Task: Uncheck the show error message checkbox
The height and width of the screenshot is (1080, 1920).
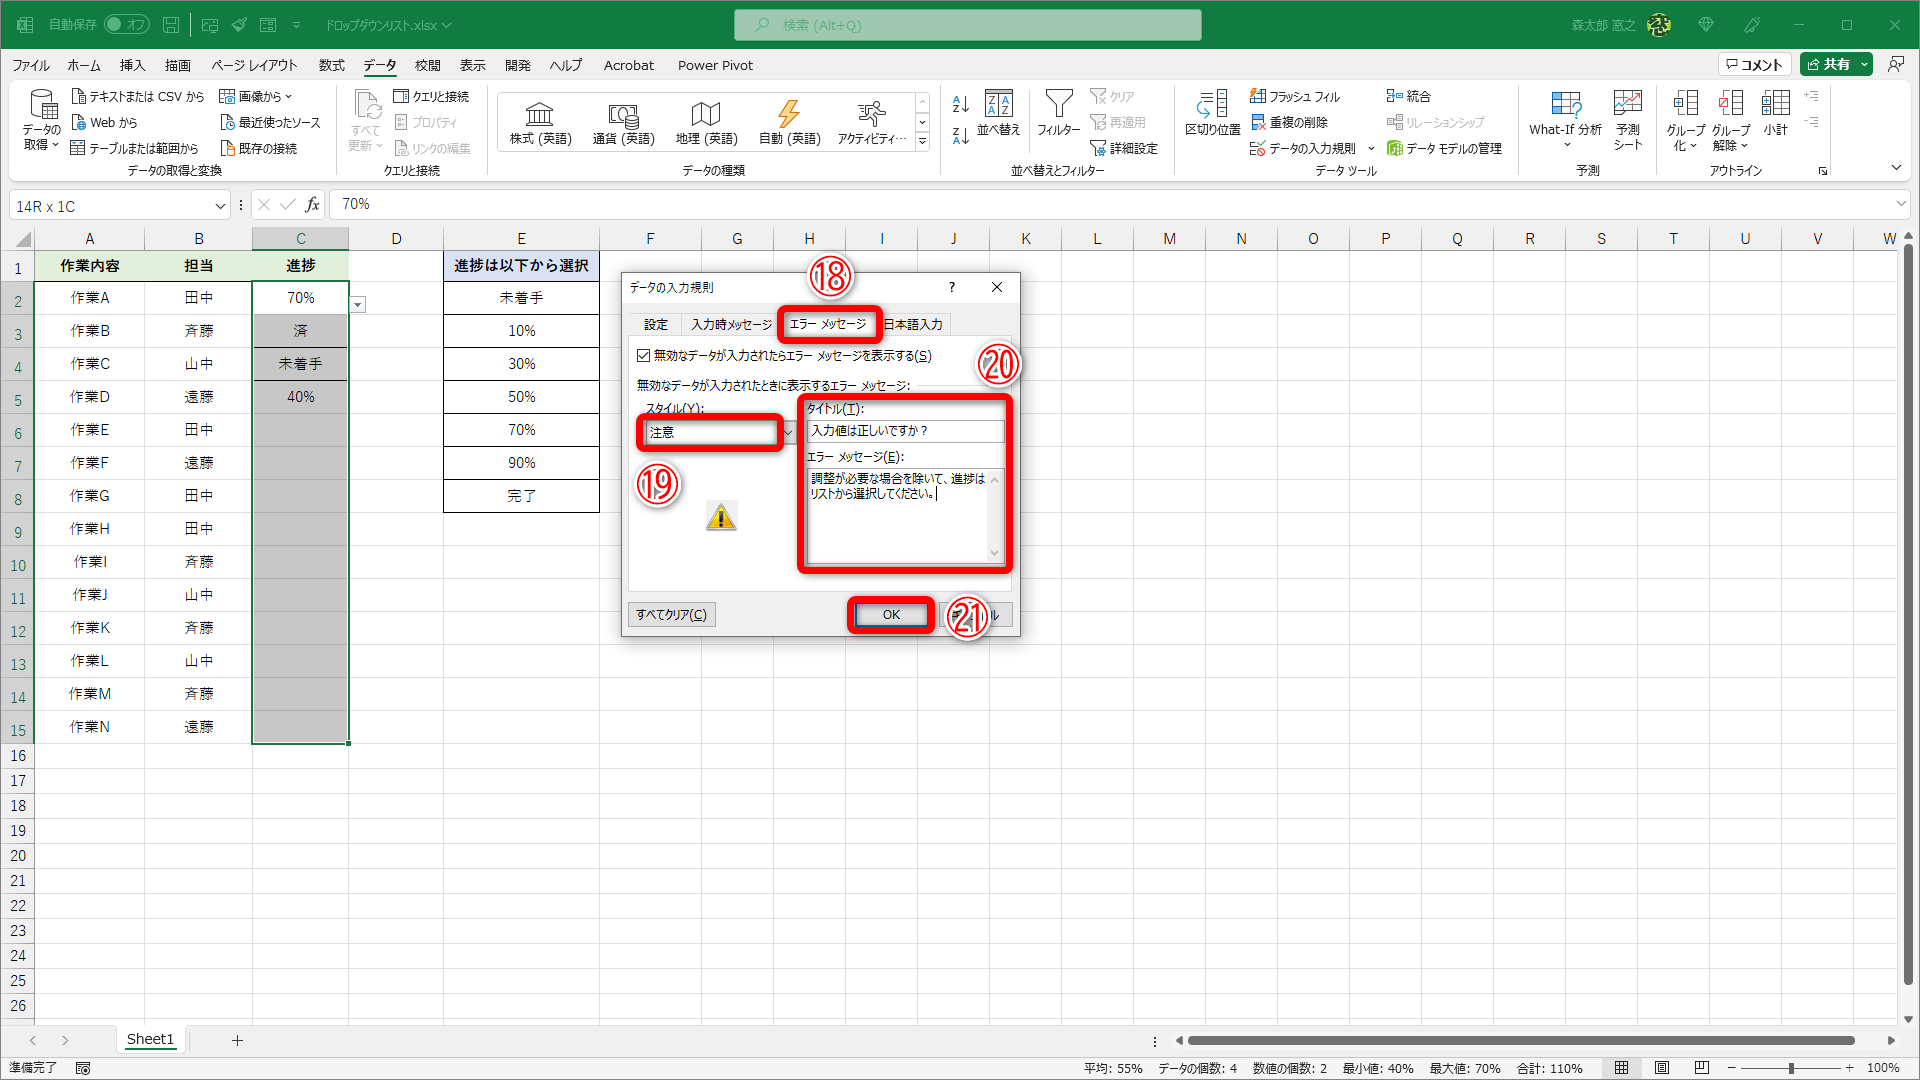Action: [644, 356]
